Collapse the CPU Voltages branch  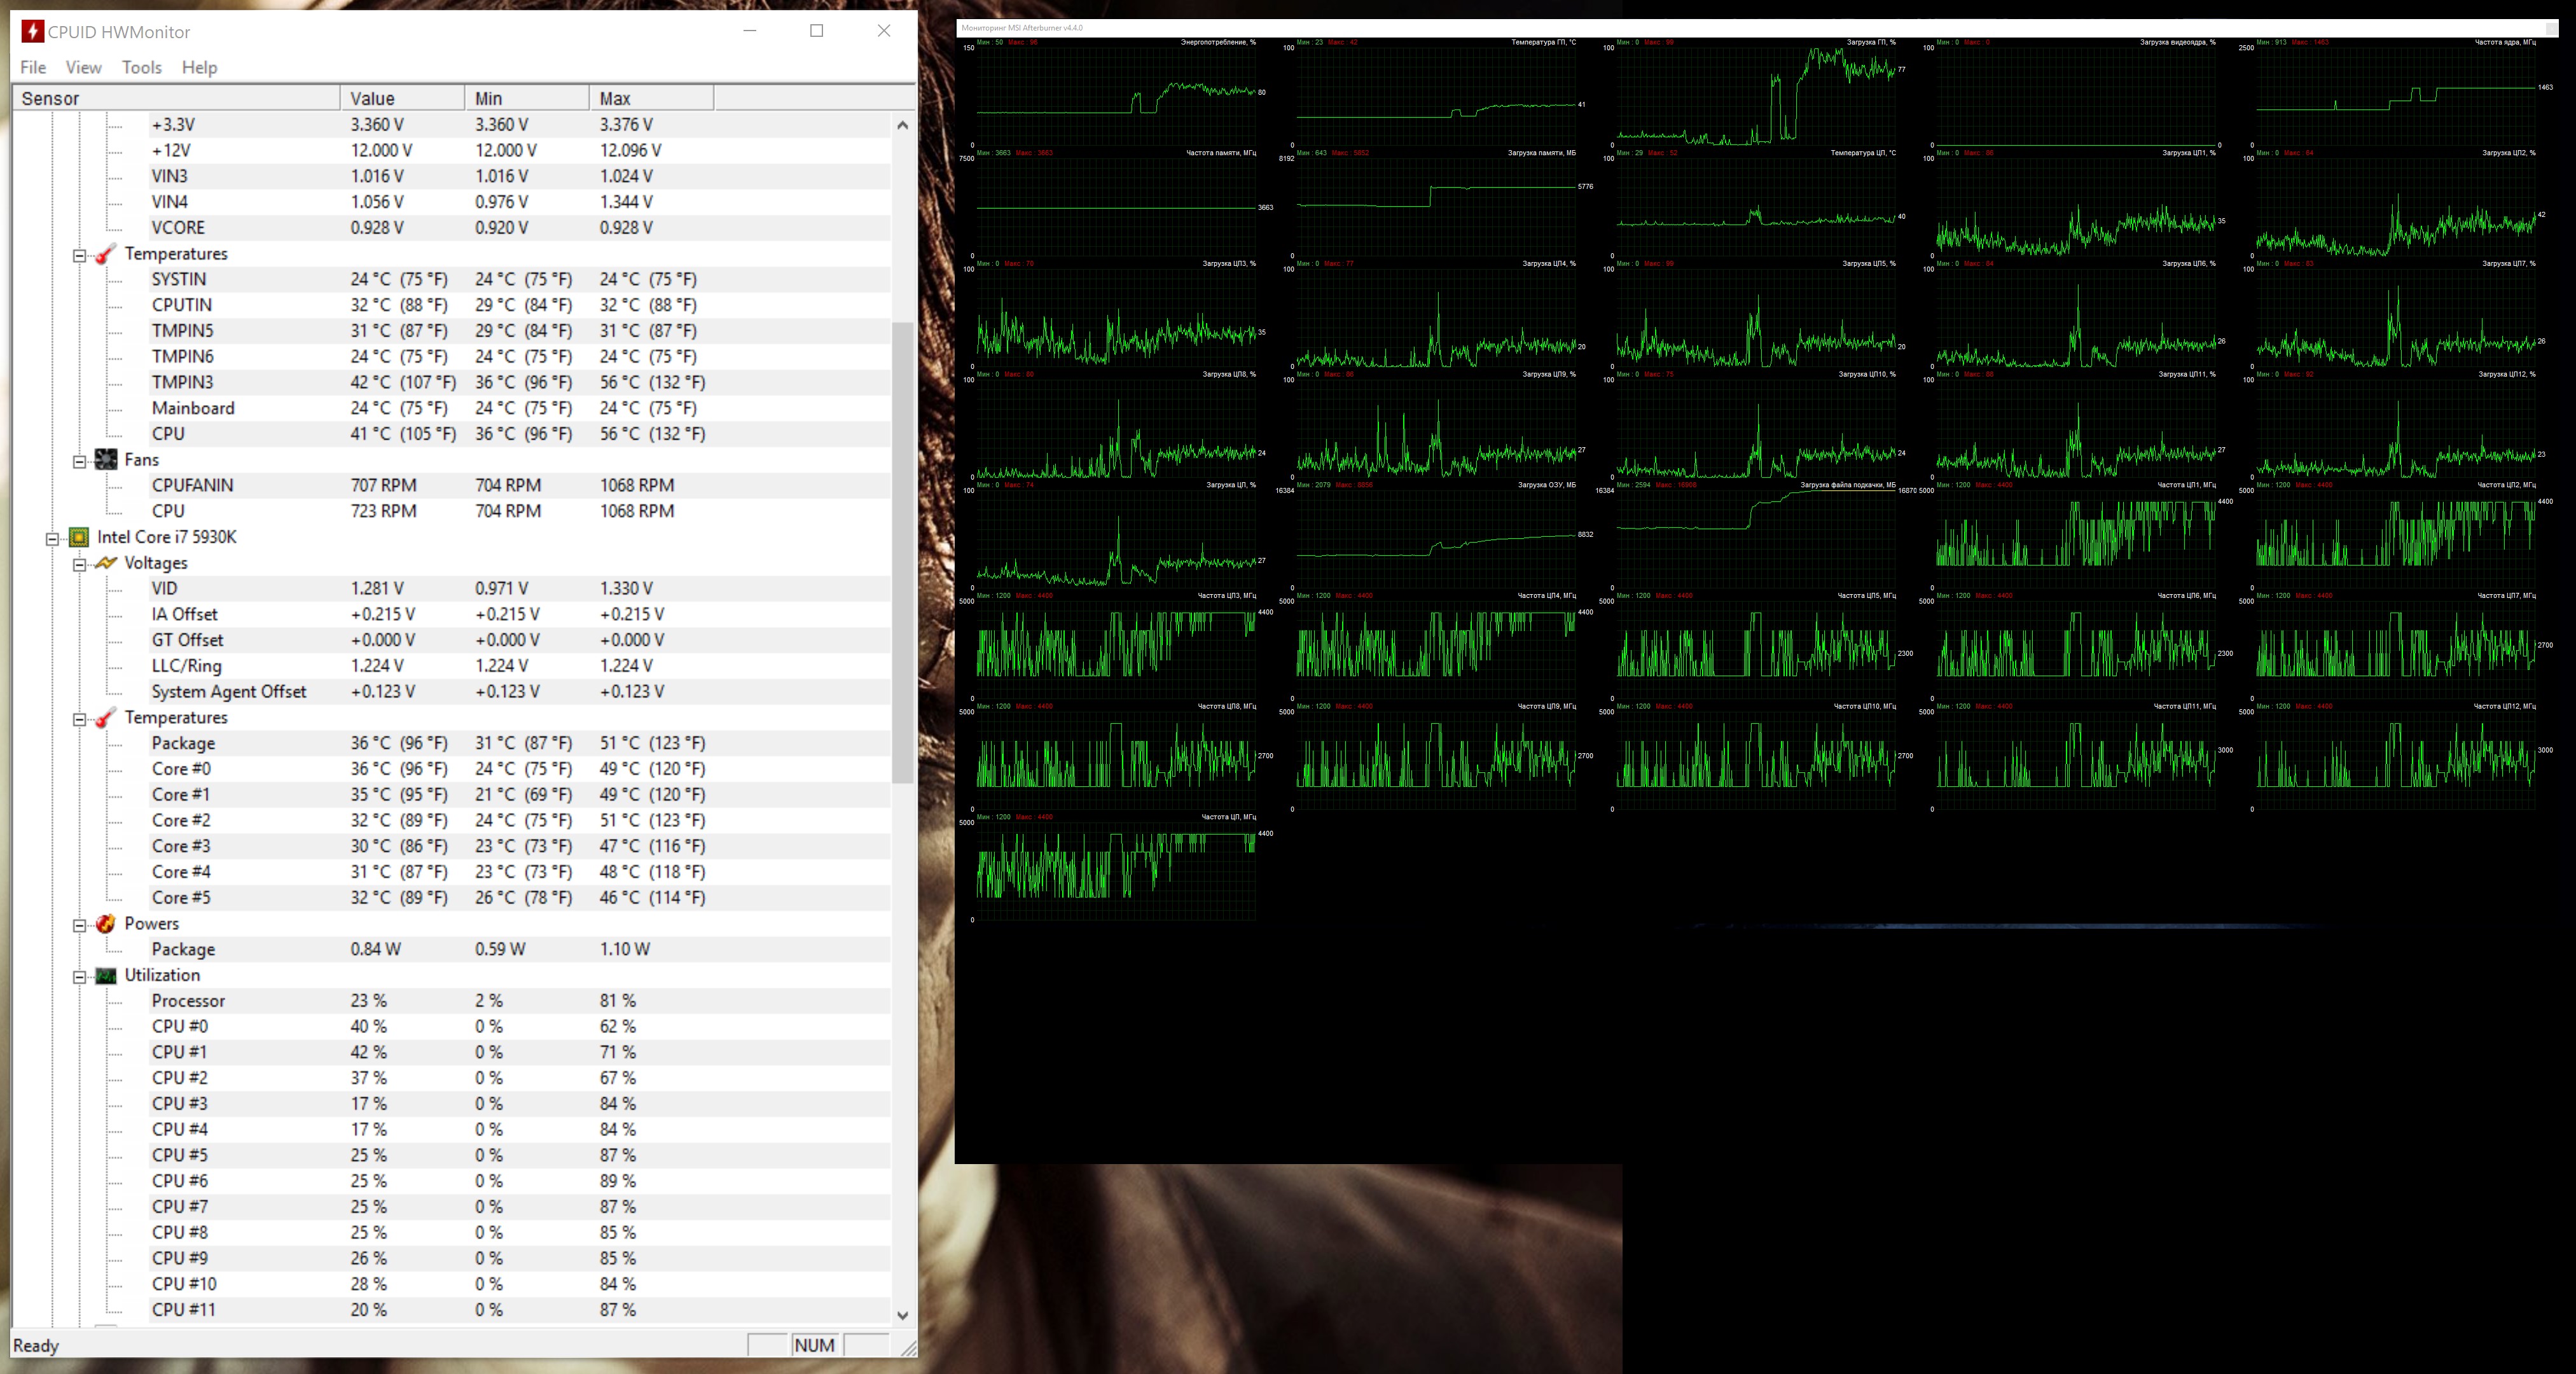[x=79, y=564]
